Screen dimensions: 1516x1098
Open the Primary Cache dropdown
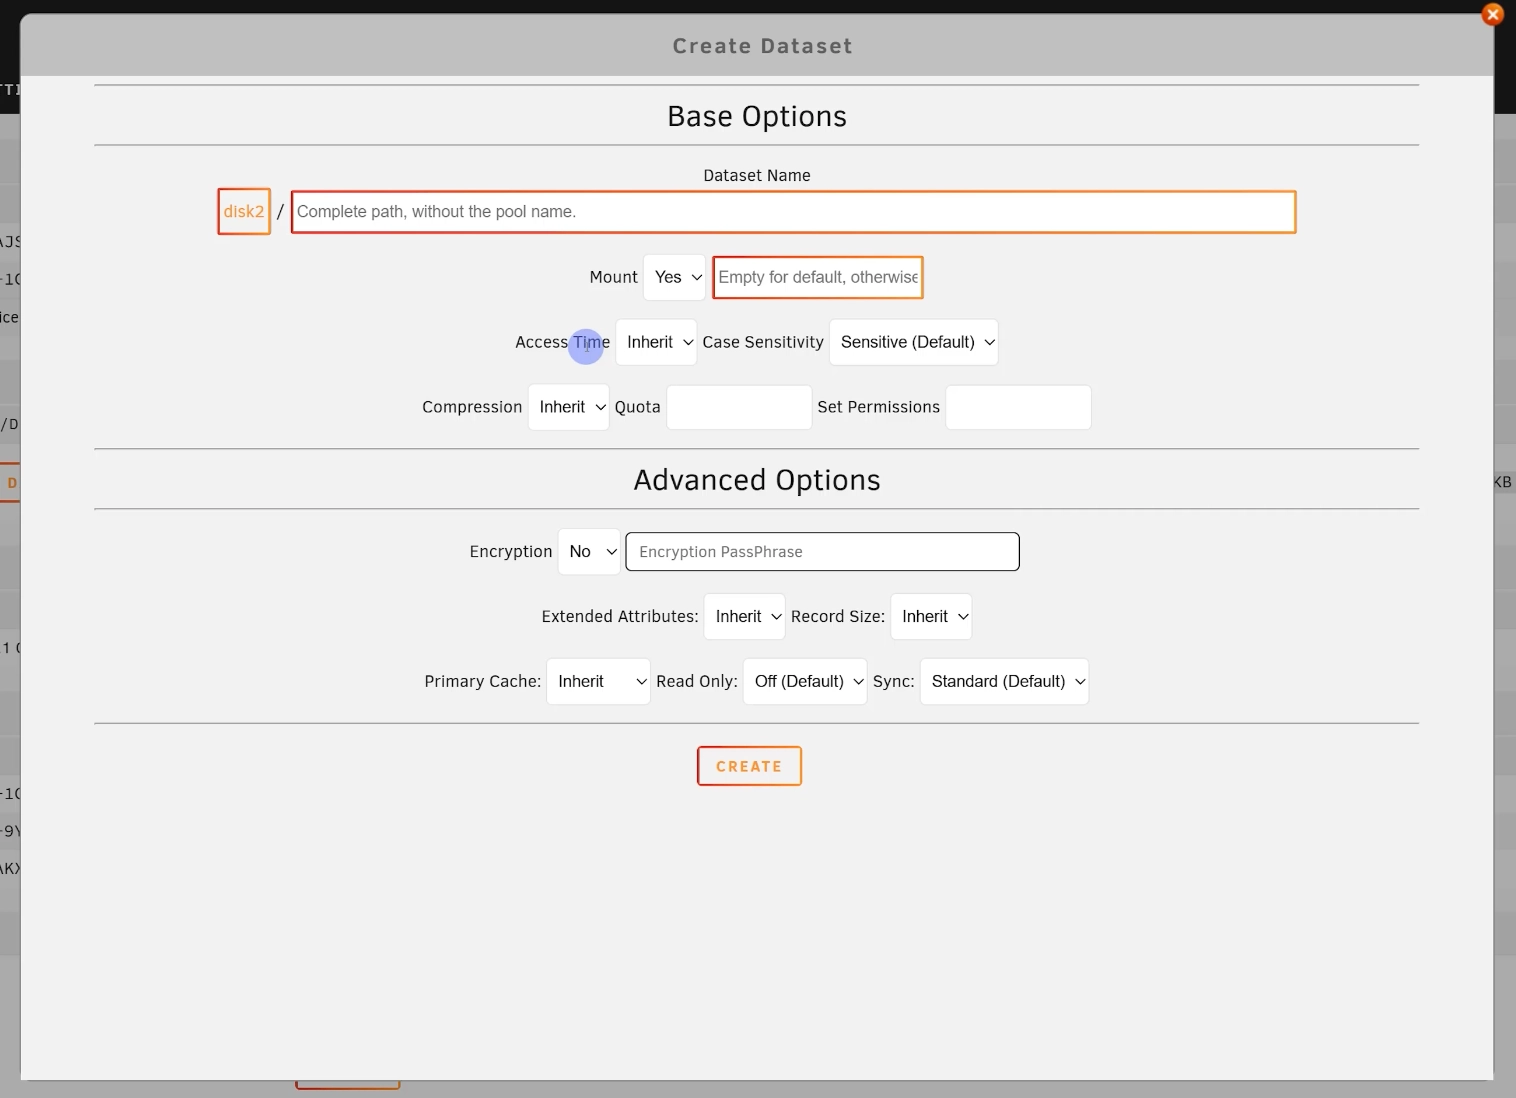click(598, 681)
